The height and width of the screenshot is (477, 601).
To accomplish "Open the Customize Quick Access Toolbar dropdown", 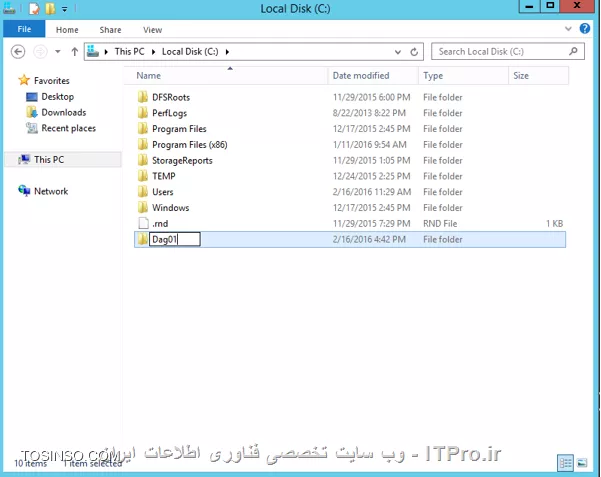I will pos(64,9).
